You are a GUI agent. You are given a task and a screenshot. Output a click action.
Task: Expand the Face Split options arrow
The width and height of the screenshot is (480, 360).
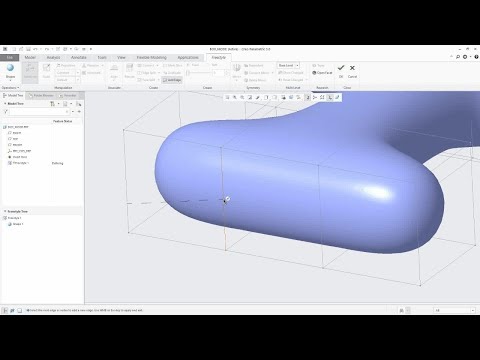(158, 80)
